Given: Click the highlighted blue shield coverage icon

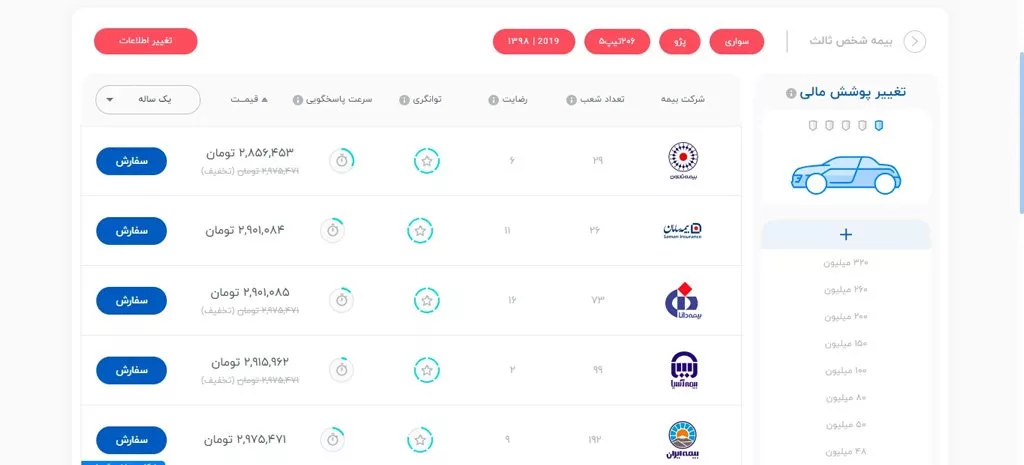Looking at the screenshot, I should click(878, 126).
